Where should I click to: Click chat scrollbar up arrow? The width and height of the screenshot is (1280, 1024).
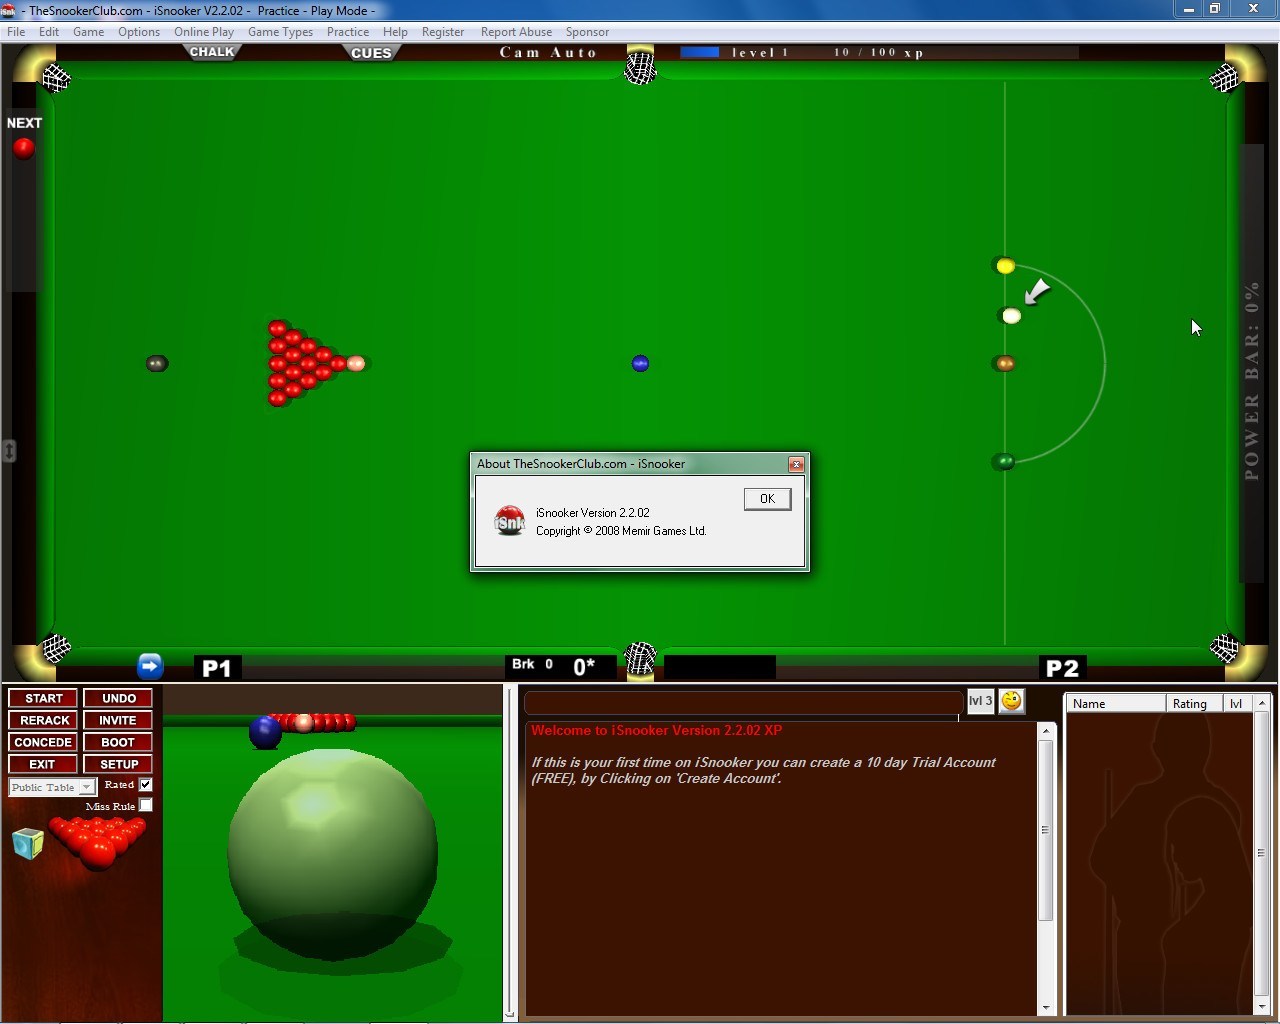click(1046, 731)
